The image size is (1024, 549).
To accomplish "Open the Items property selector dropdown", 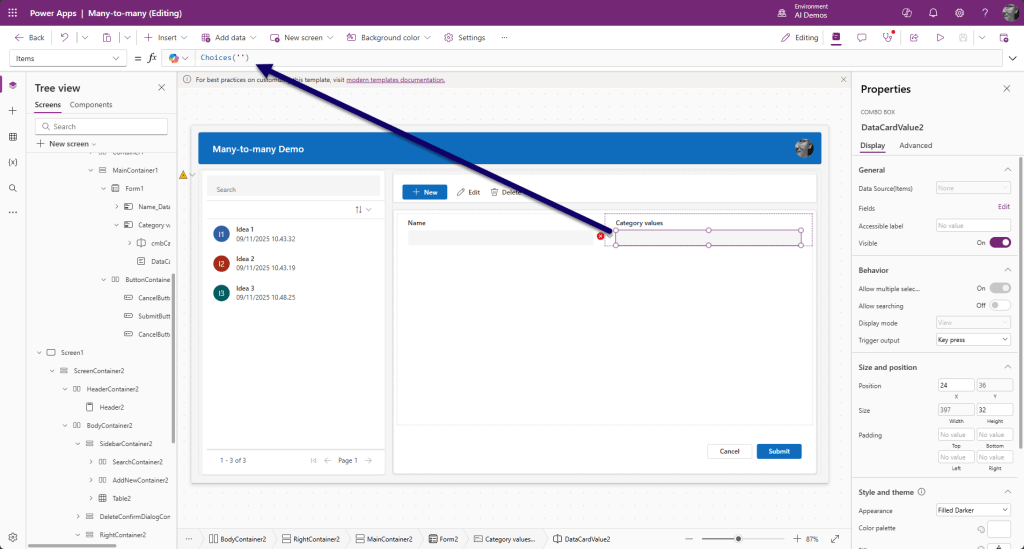I will [x=68, y=58].
